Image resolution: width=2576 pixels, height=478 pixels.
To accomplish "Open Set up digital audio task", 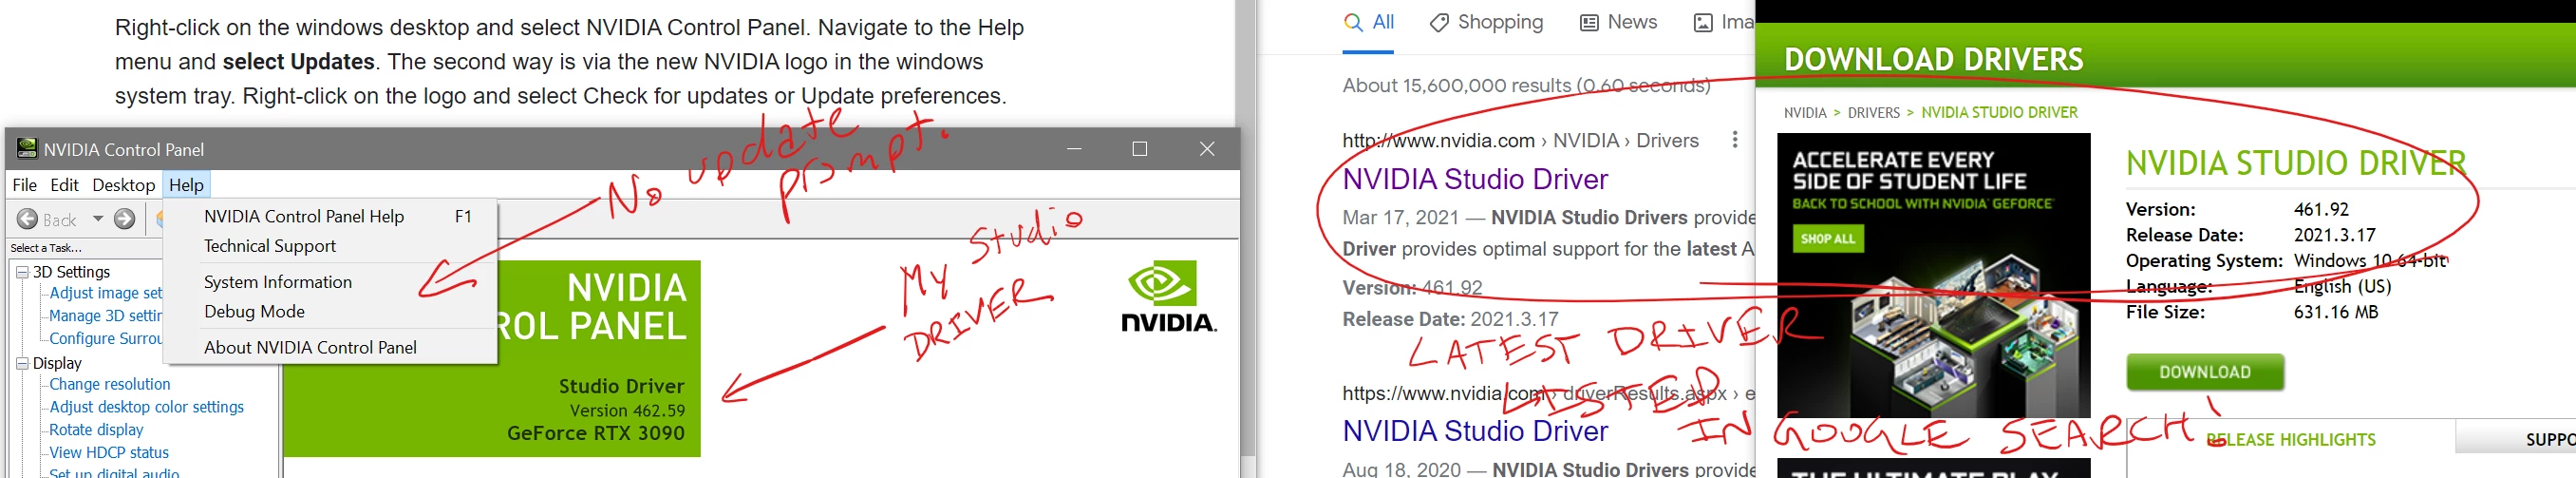I will 114,472.
